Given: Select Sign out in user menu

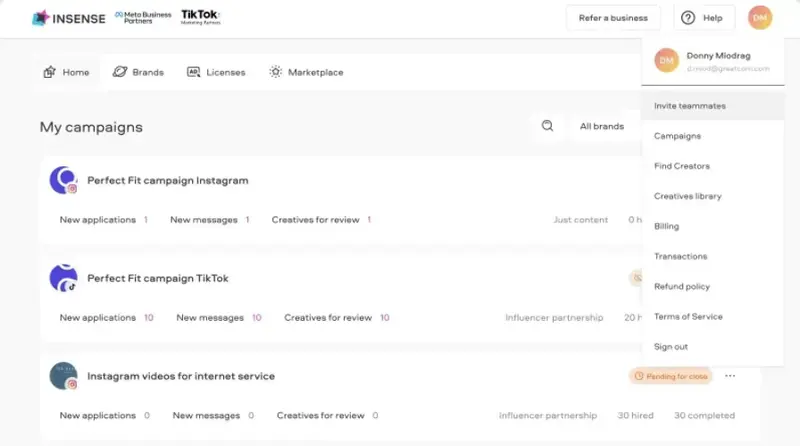Looking at the screenshot, I should click(x=671, y=346).
